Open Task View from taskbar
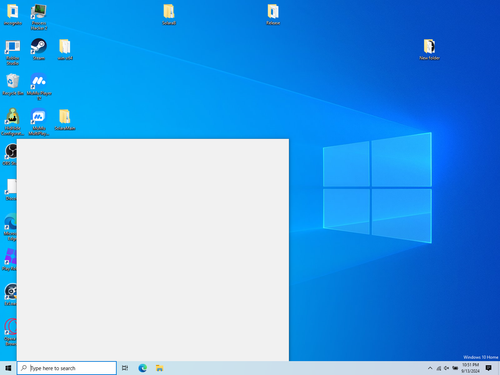Image resolution: width=500 pixels, height=375 pixels. [x=125, y=368]
